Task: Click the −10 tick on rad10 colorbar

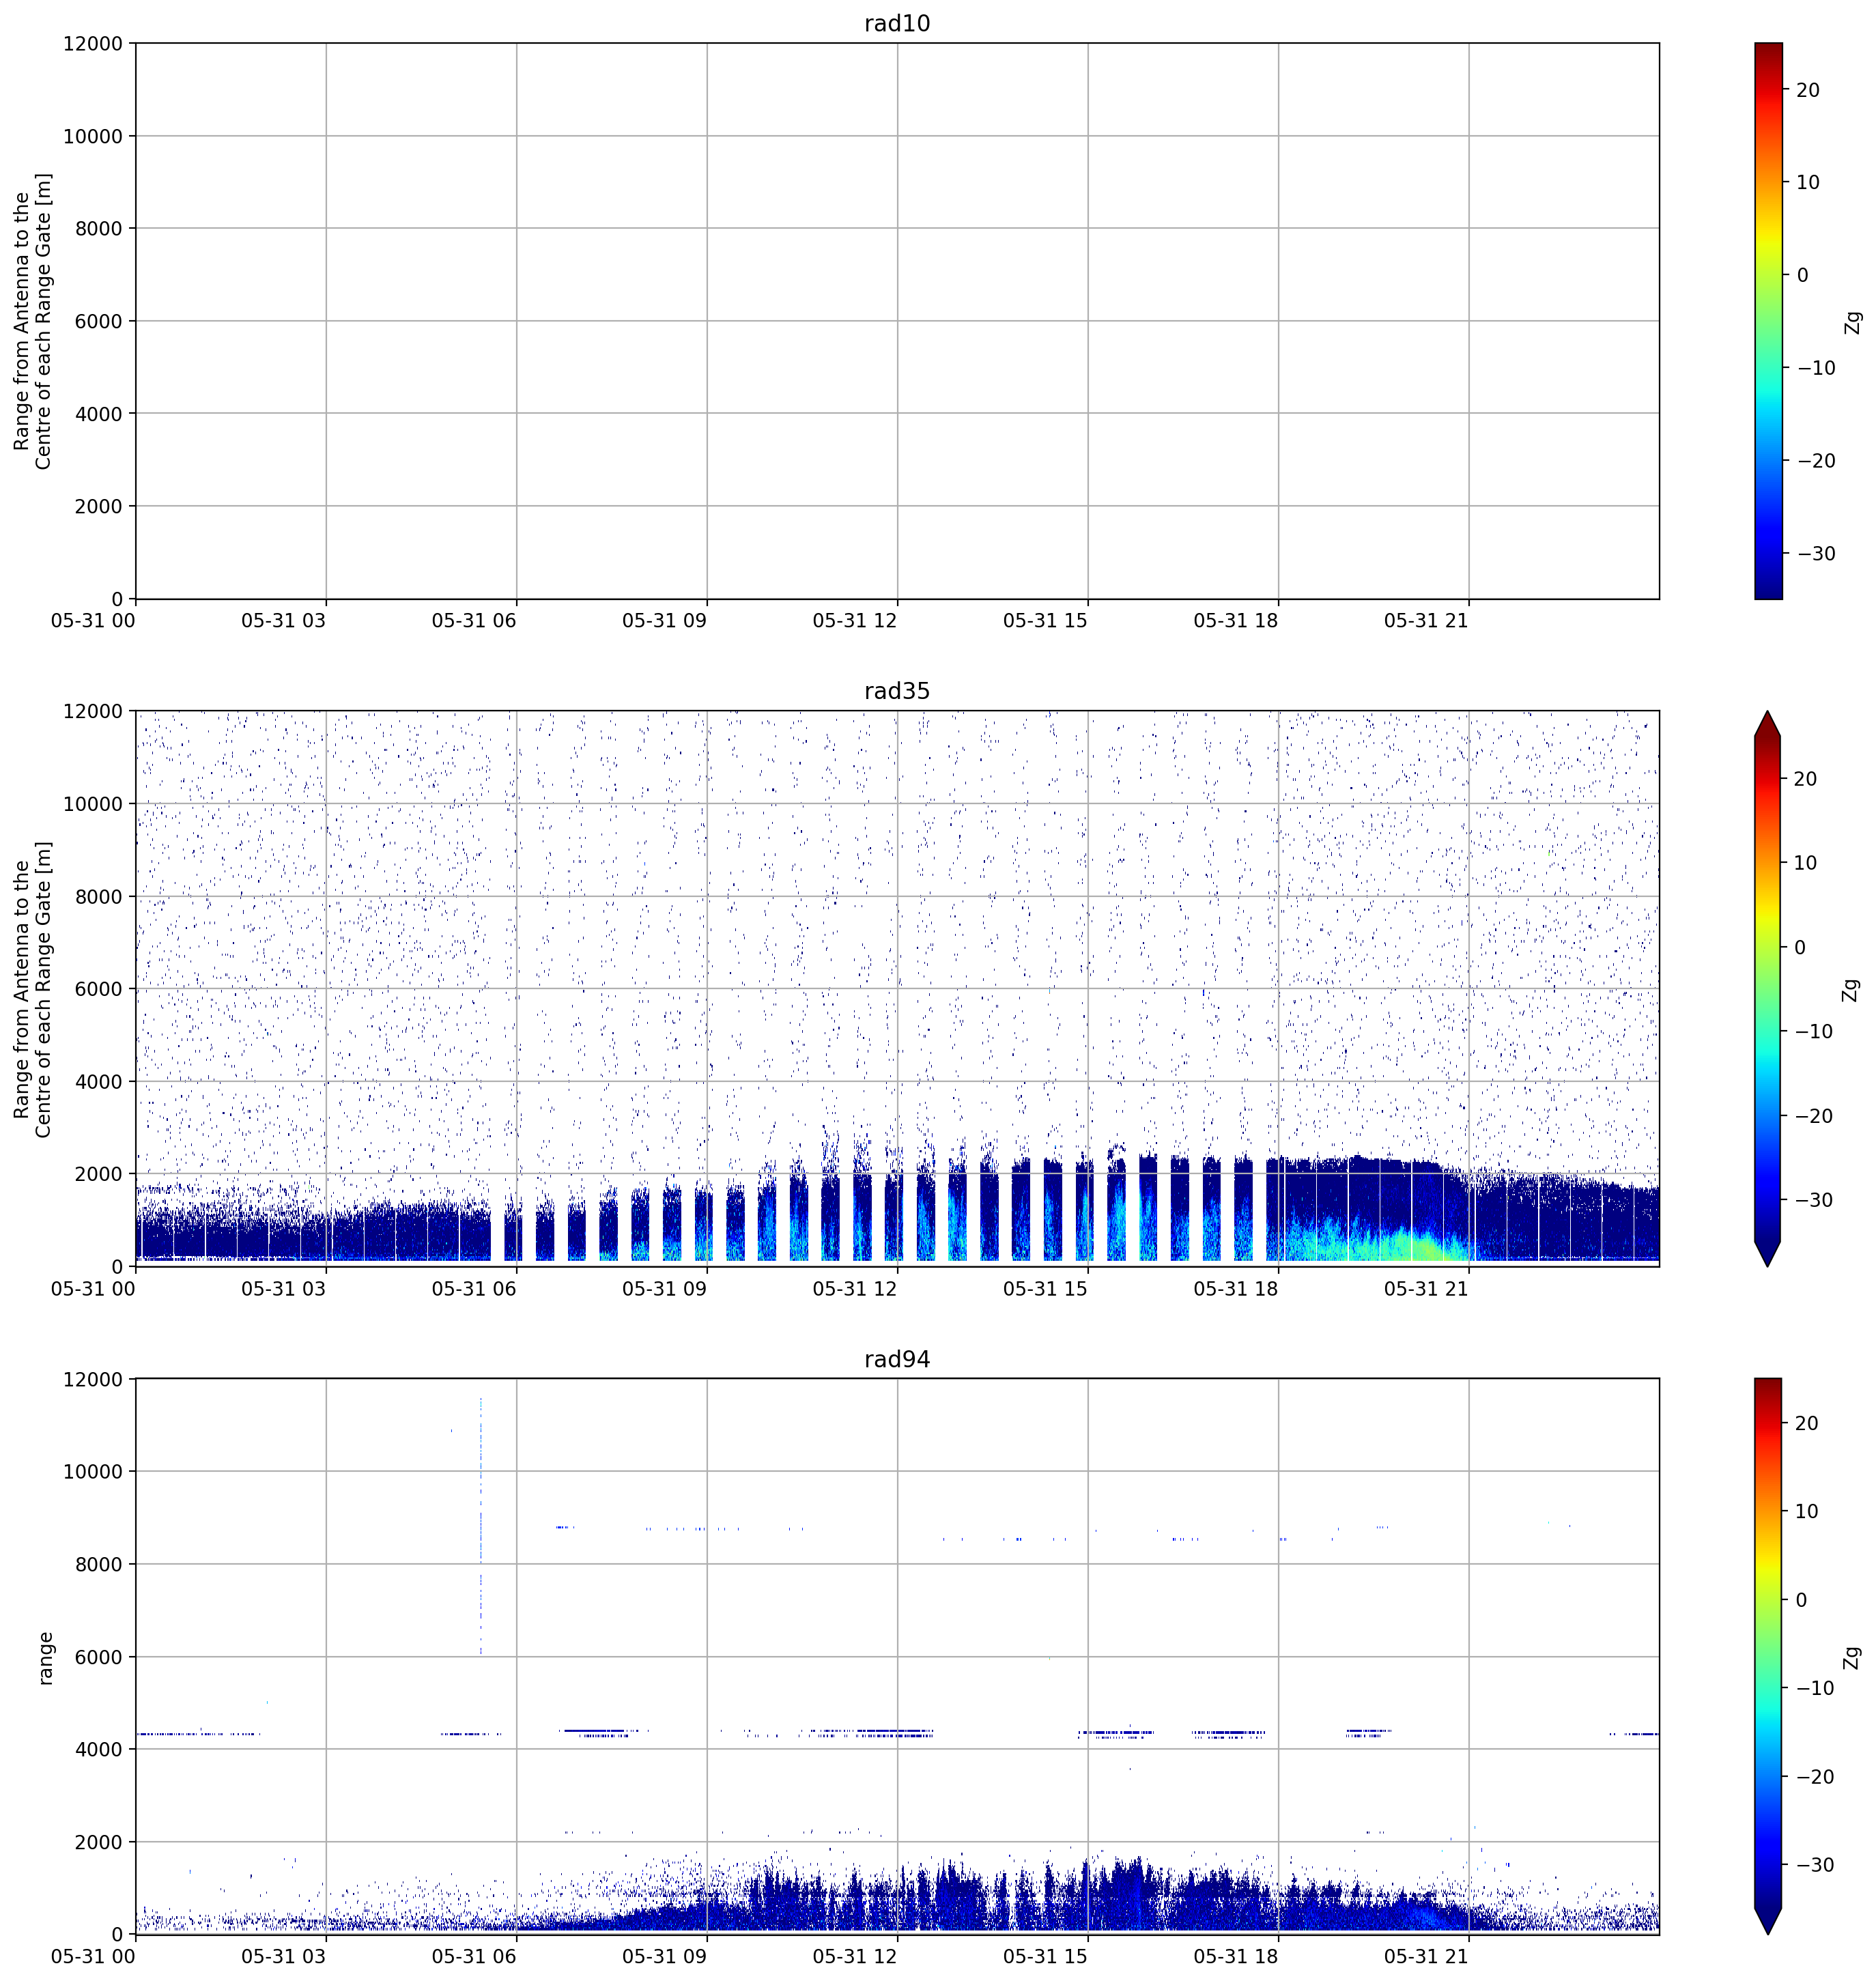Action: click(x=1816, y=368)
